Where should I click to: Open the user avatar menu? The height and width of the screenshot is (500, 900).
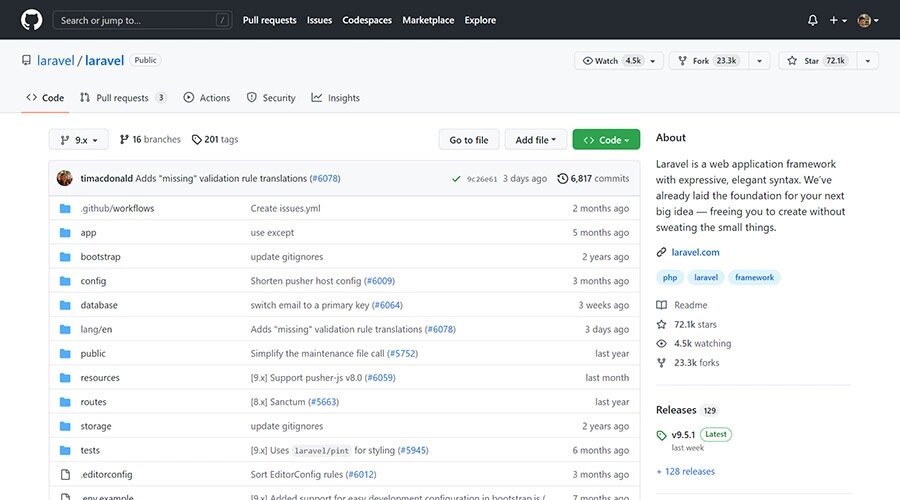[868, 20]
